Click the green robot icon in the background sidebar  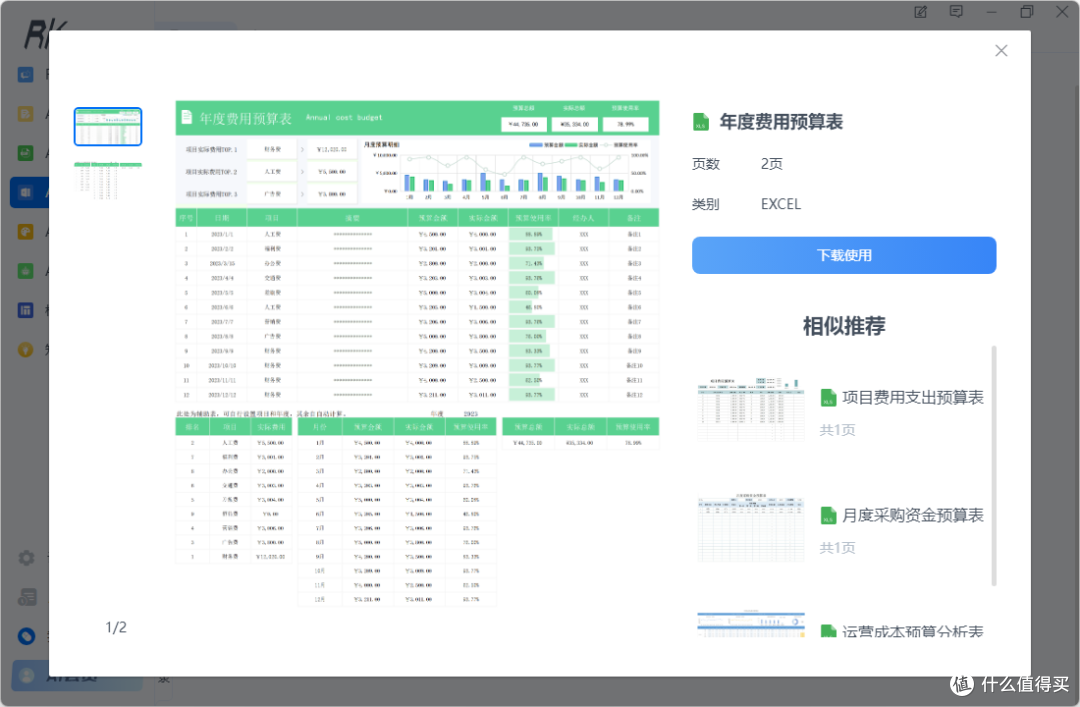pos(25,271)
